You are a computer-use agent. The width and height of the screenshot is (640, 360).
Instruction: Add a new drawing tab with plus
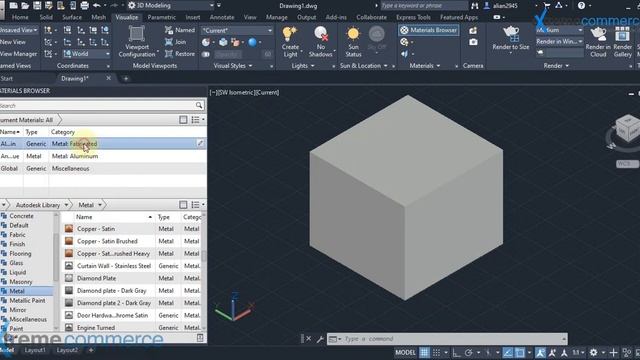click(x=126, y=78)
